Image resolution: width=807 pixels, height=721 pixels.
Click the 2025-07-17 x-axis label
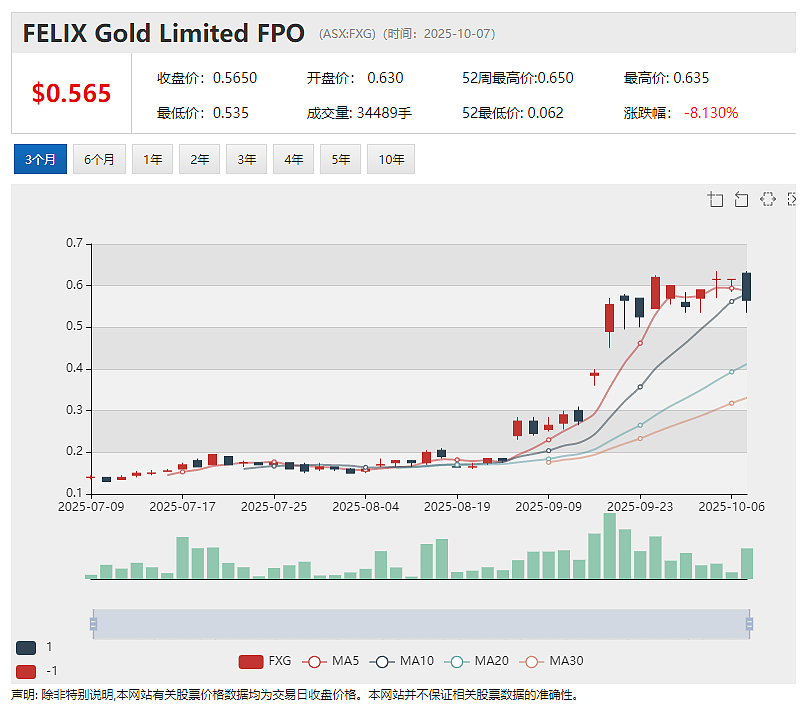[x=183, y=507]
